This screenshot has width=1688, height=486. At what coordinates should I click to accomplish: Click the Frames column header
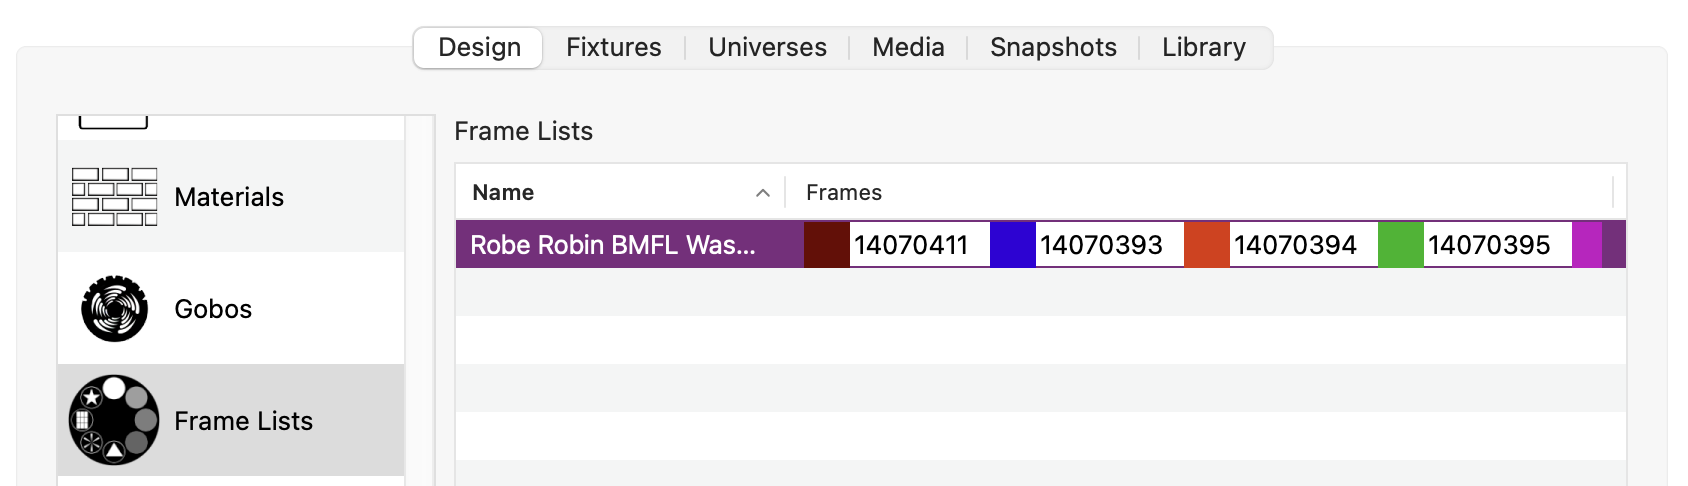pos(844,193)
